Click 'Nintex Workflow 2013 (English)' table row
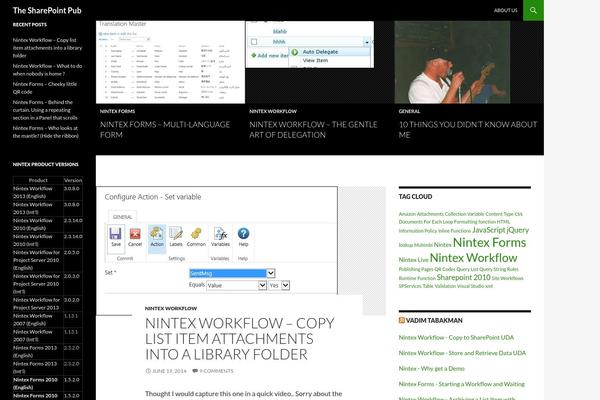The height and width of the screenshot is (400, 600). coord(47,192)
